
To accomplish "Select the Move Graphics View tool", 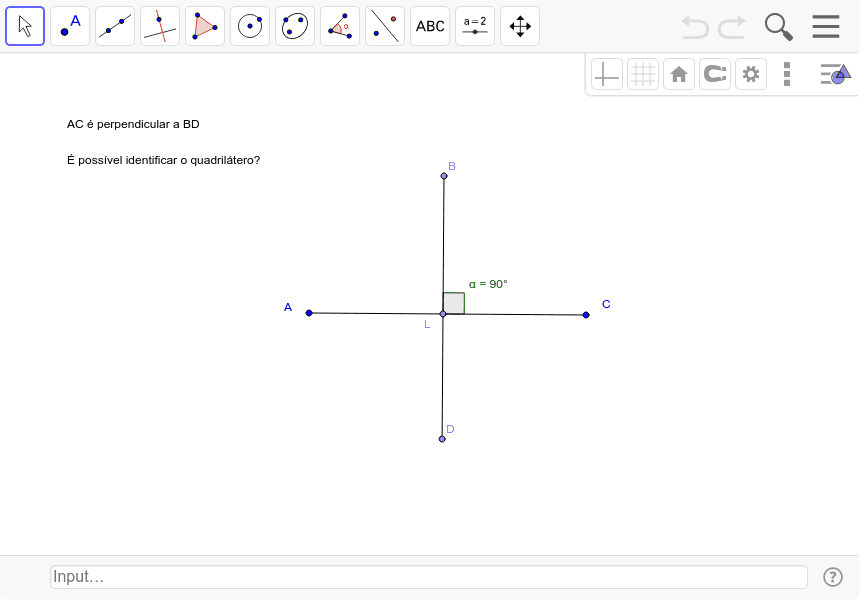I will coord(519,26).
